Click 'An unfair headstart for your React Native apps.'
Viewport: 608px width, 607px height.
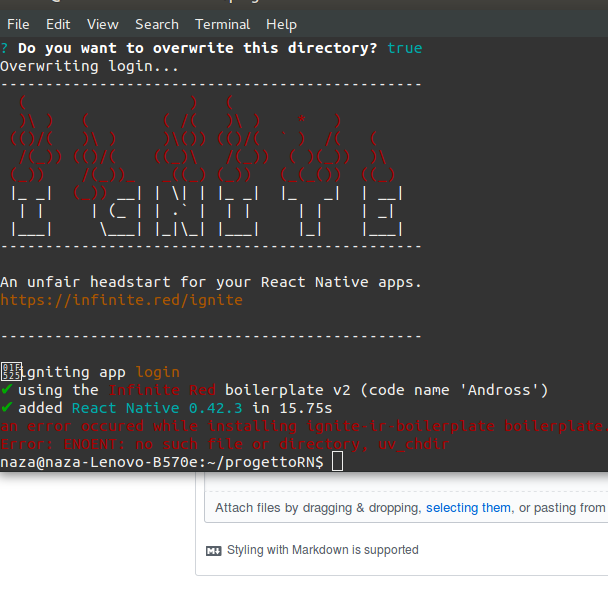pos(211,282)
